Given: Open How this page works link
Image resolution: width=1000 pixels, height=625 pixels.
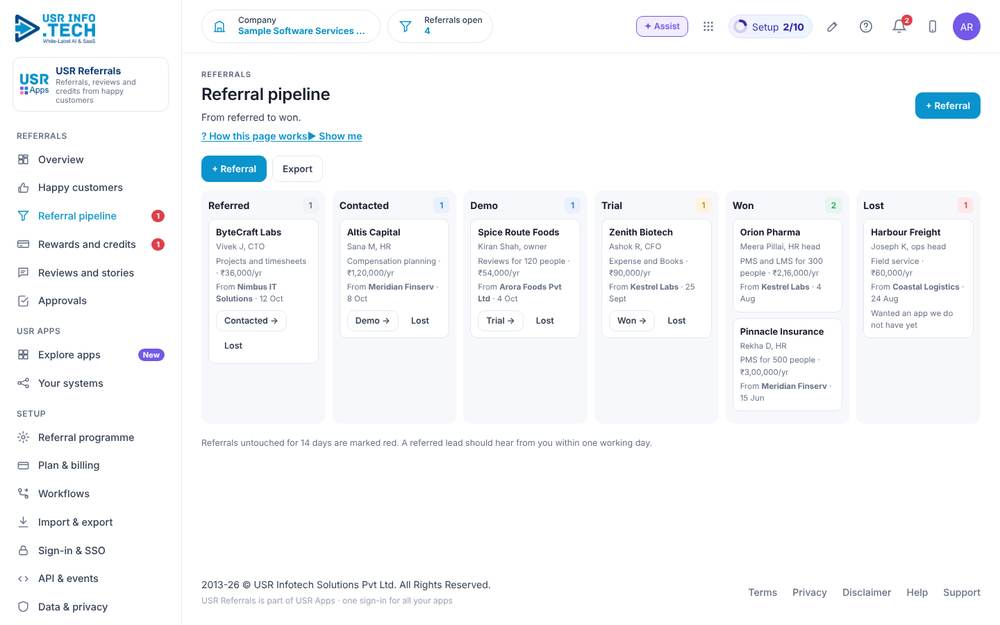Looking at the screenshot, I should [x=254, y=136].
